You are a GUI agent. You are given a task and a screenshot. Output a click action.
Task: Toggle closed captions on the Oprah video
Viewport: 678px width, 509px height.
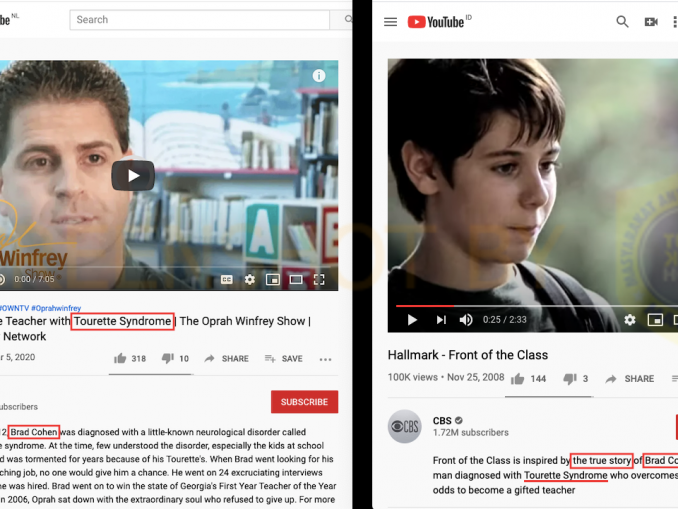(x=227, y=280)
